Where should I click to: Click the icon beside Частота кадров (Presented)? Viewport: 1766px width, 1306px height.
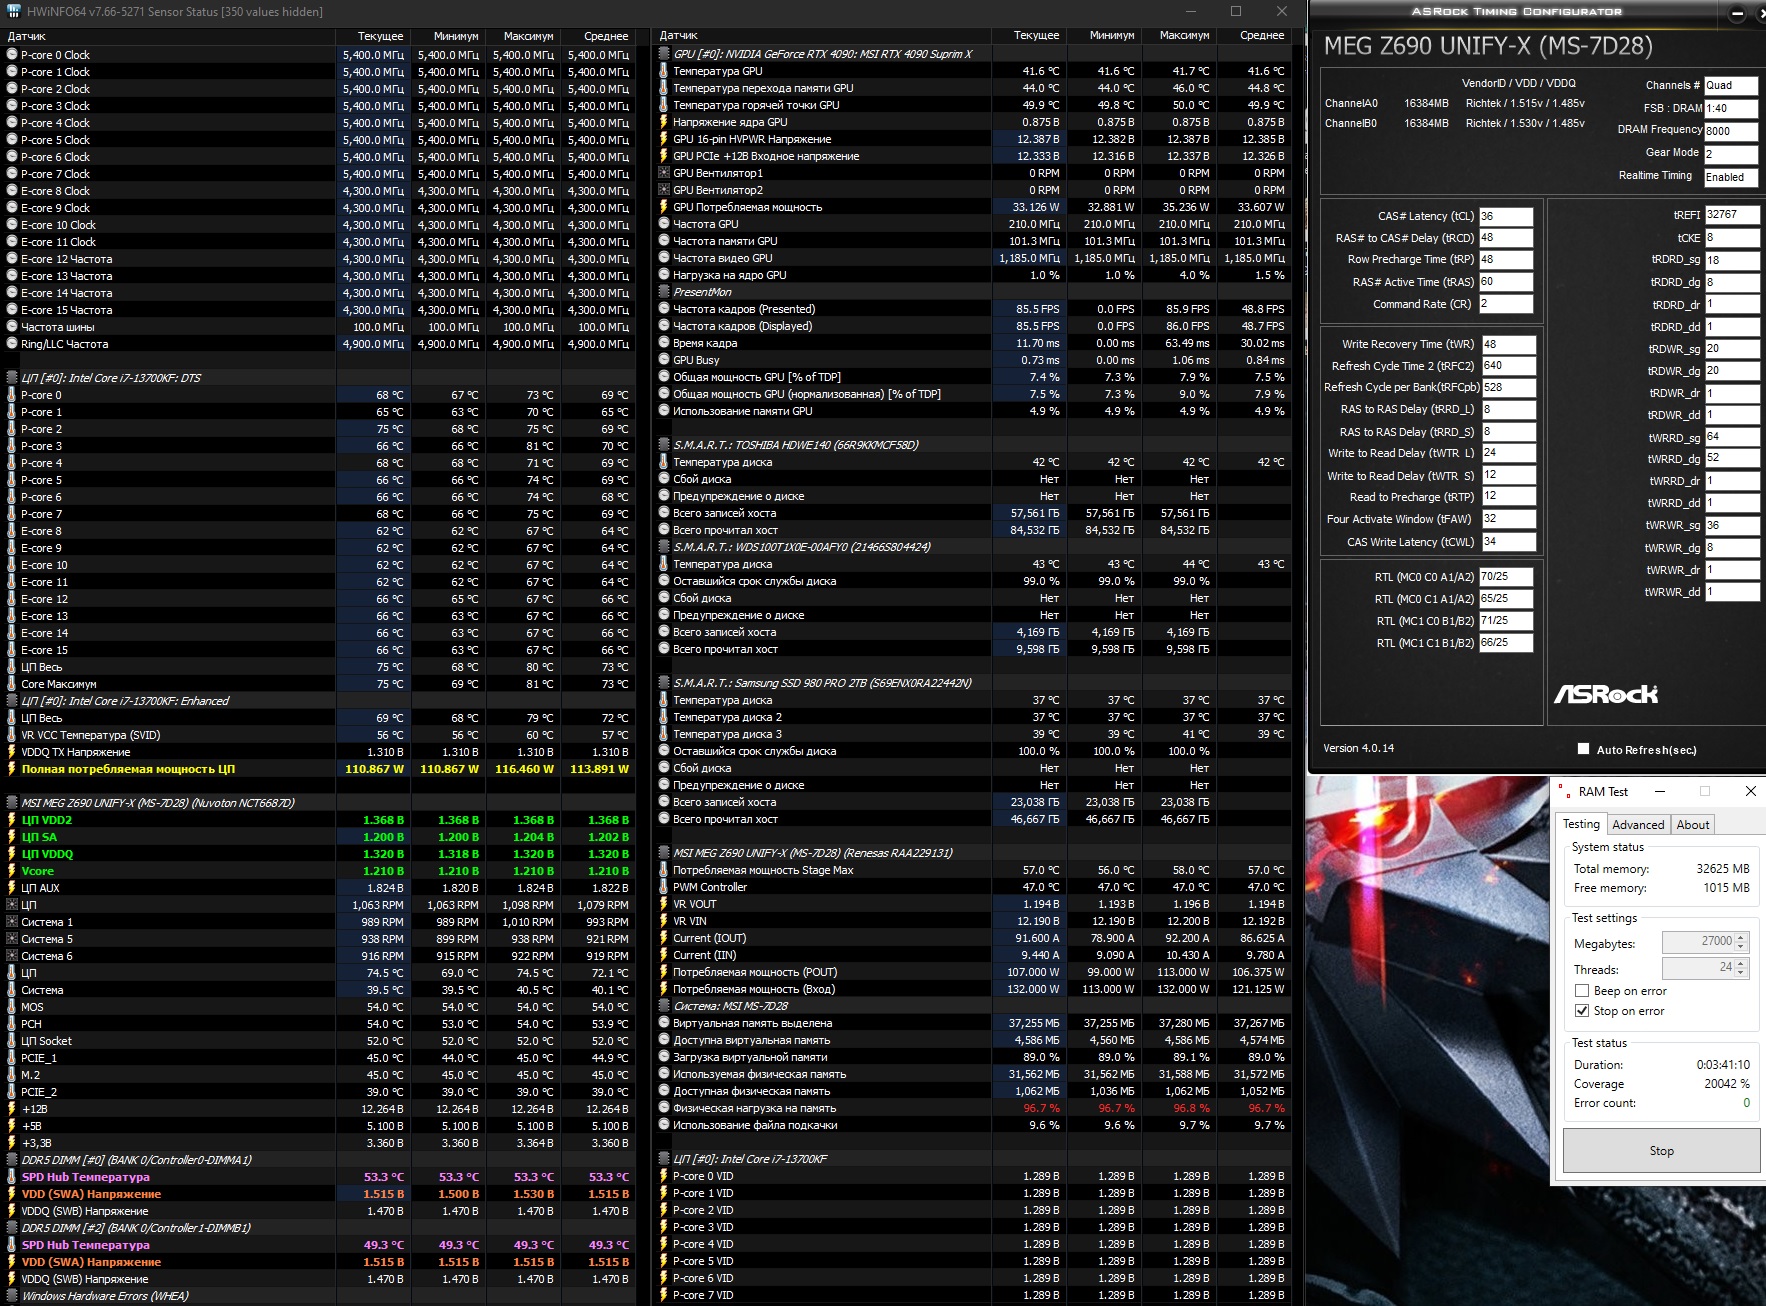tap(664, 309)
